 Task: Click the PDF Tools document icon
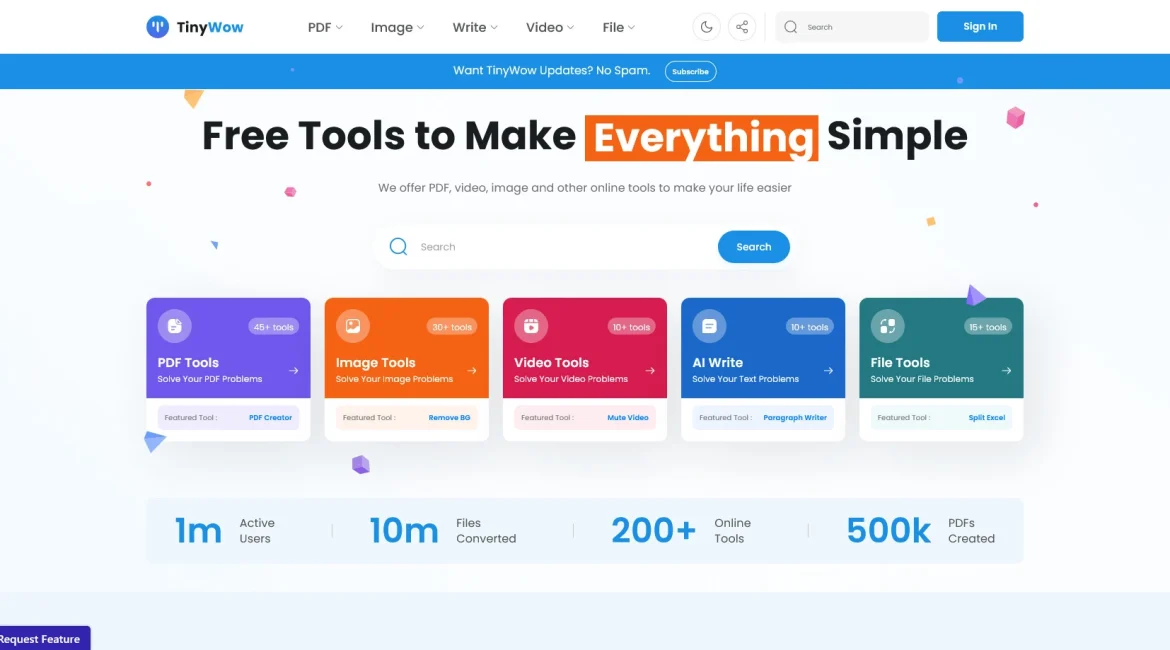pos(175,326)
